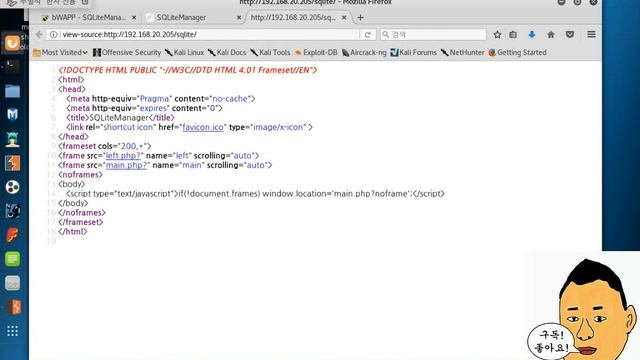Open the Kali Tools bookmark
This screenshot has width=640, height=360.
270,53
